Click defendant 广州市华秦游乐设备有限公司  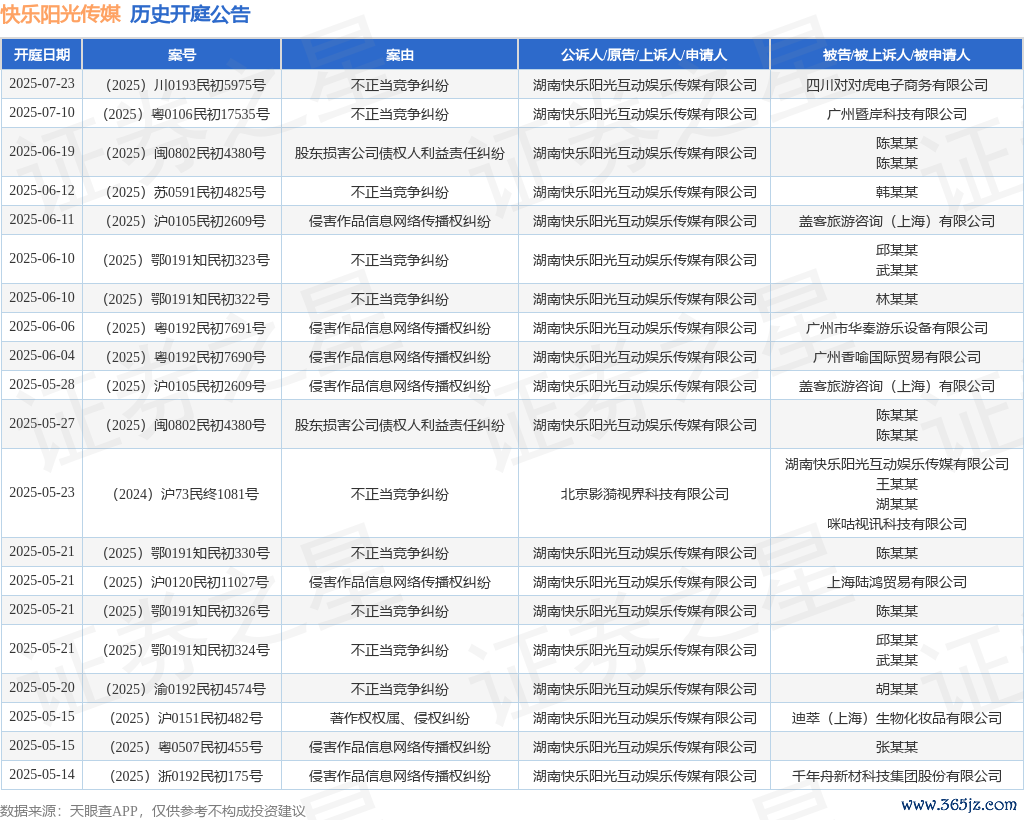point(897,328)
